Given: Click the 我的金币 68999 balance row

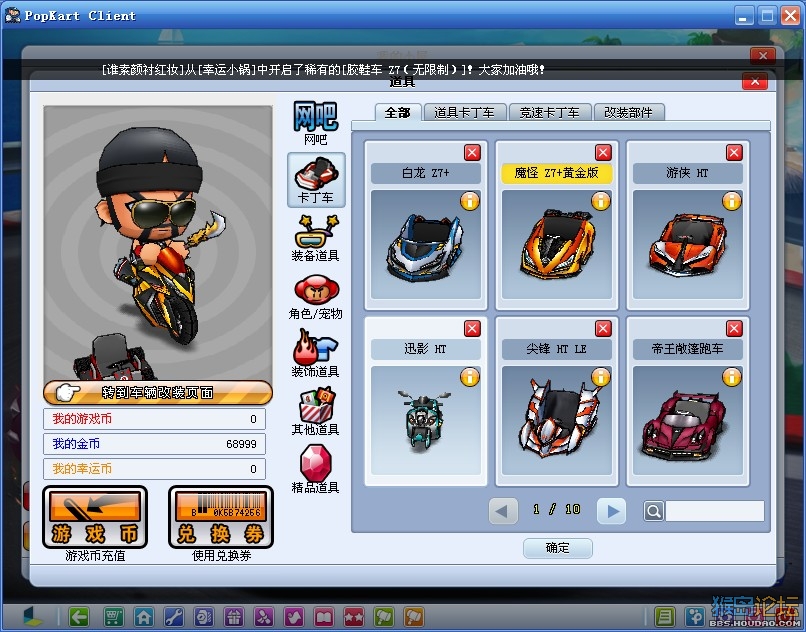Looking at the screenshot, I should click(x=154, y=444).
